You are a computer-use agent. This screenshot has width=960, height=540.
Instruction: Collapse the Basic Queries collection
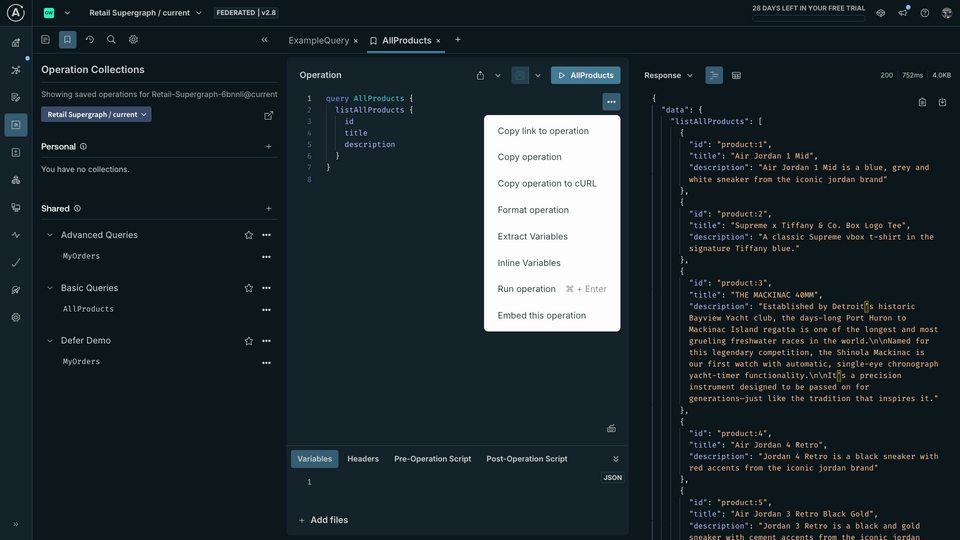coord(50,288)
